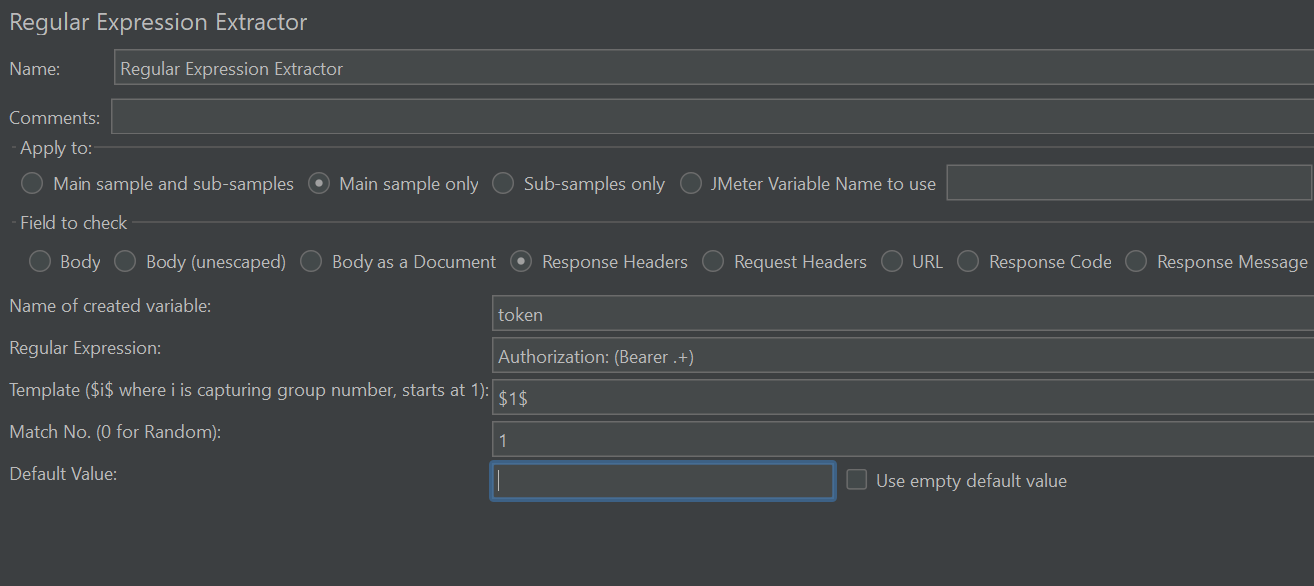
Task: Select the Main sample and sub-samples option
Action: pos(33,184)
